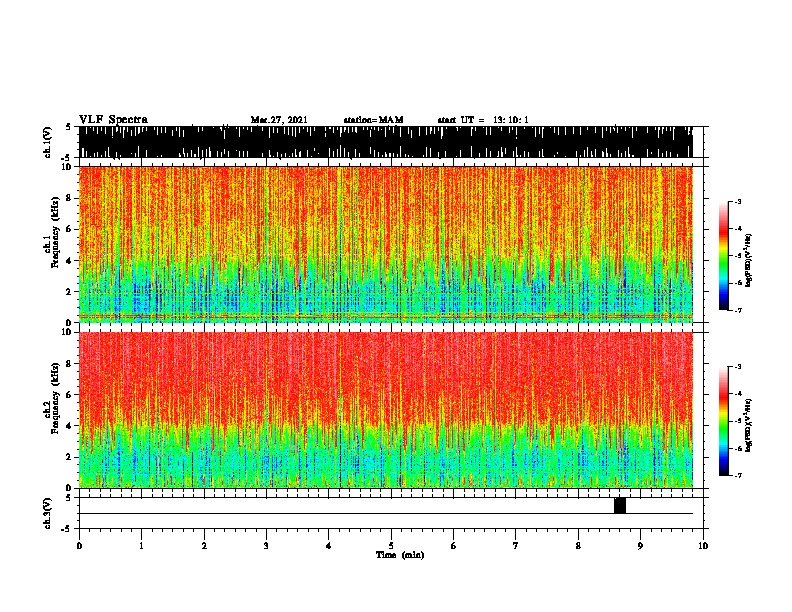The height and width of the screenshot is (612, 792).
Task: Click the start UT time "13:10:1"
Action: [x=511, y=120]
